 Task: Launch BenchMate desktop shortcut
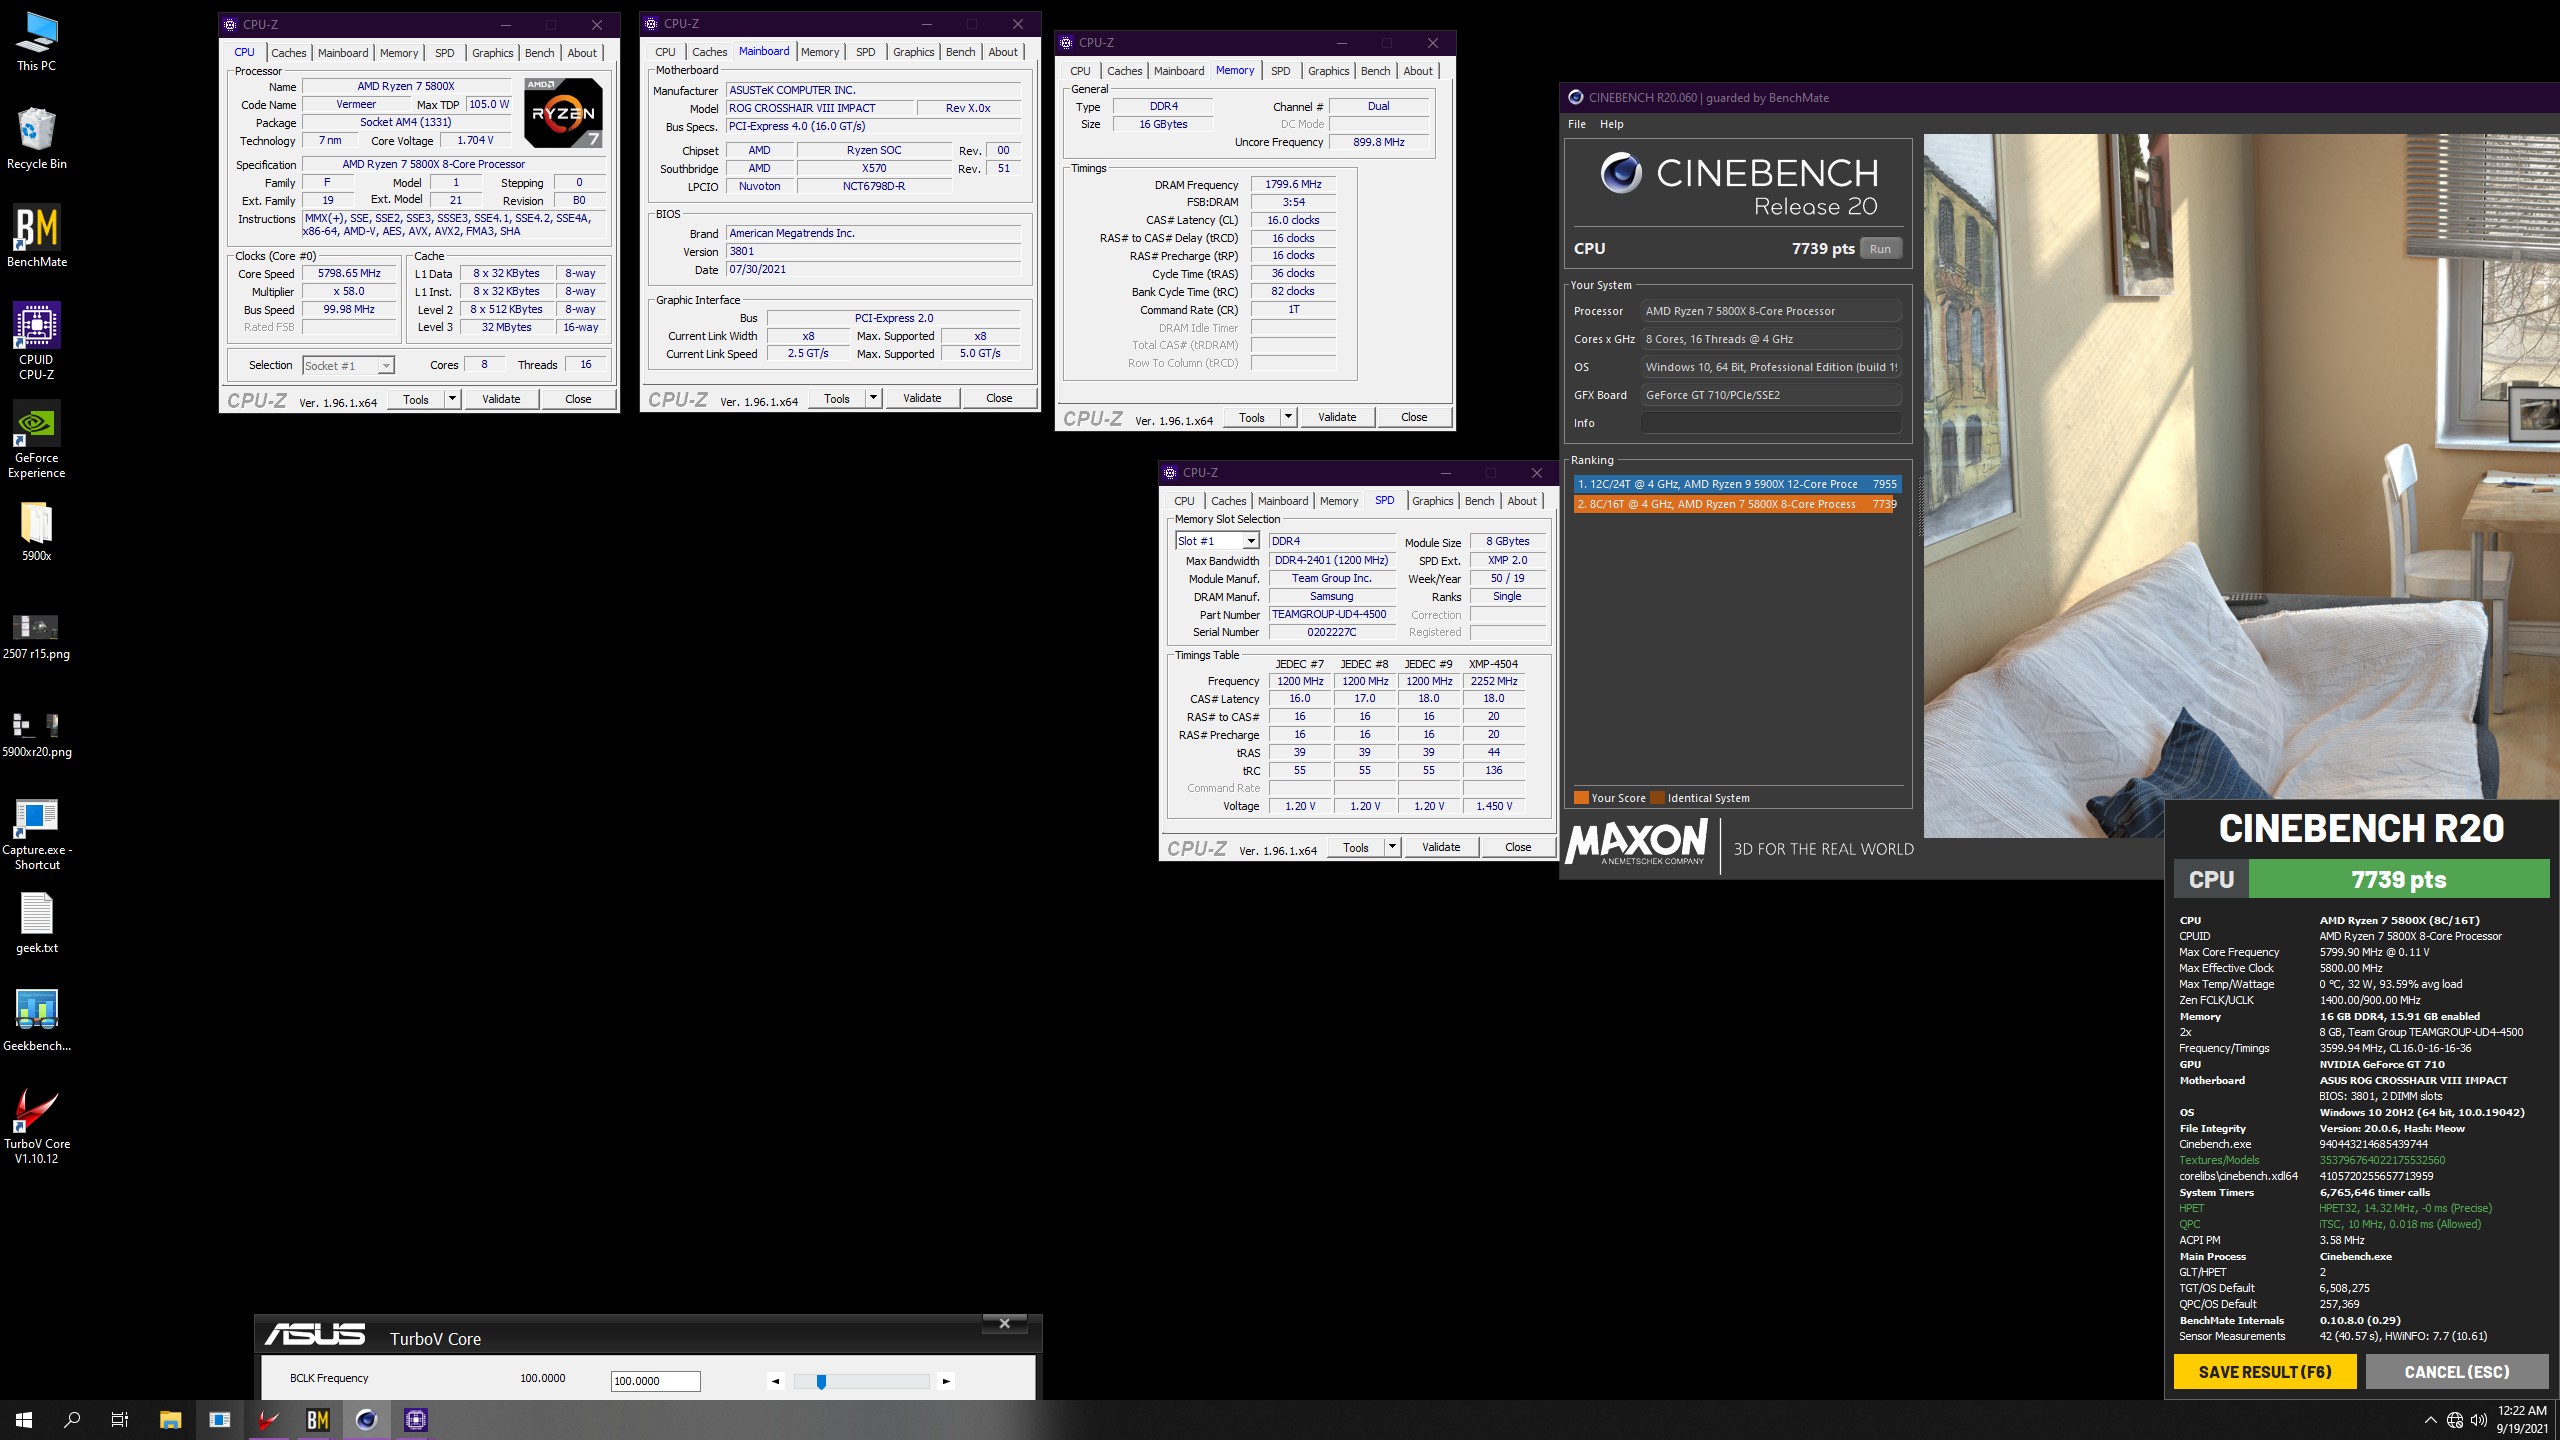coord(37,236)
